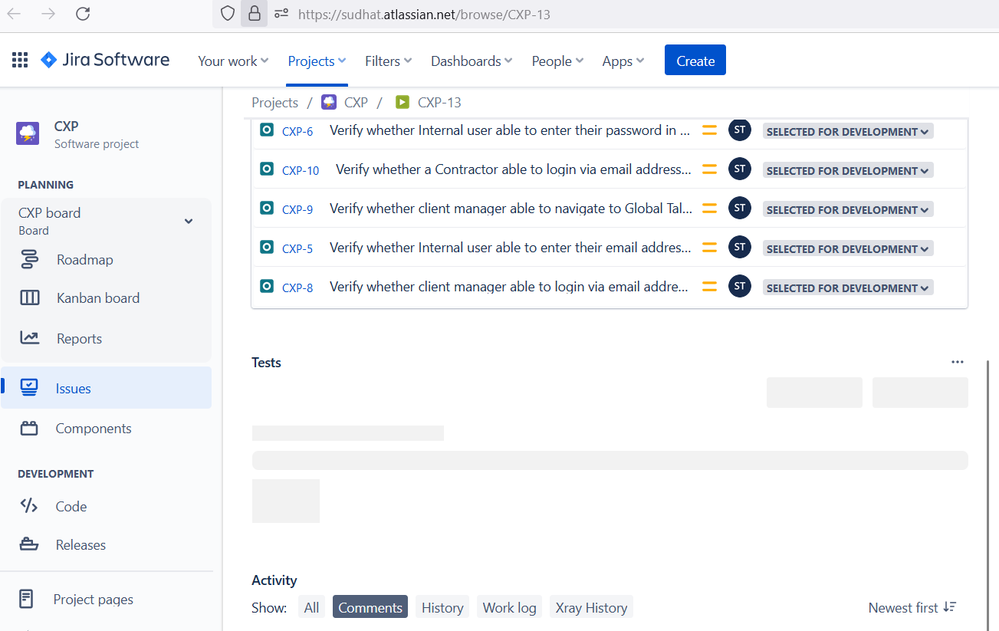Viewport: 999px width, 631px height.
Task: Open linked issue CXP-5
Action: [x=298, y=249]
